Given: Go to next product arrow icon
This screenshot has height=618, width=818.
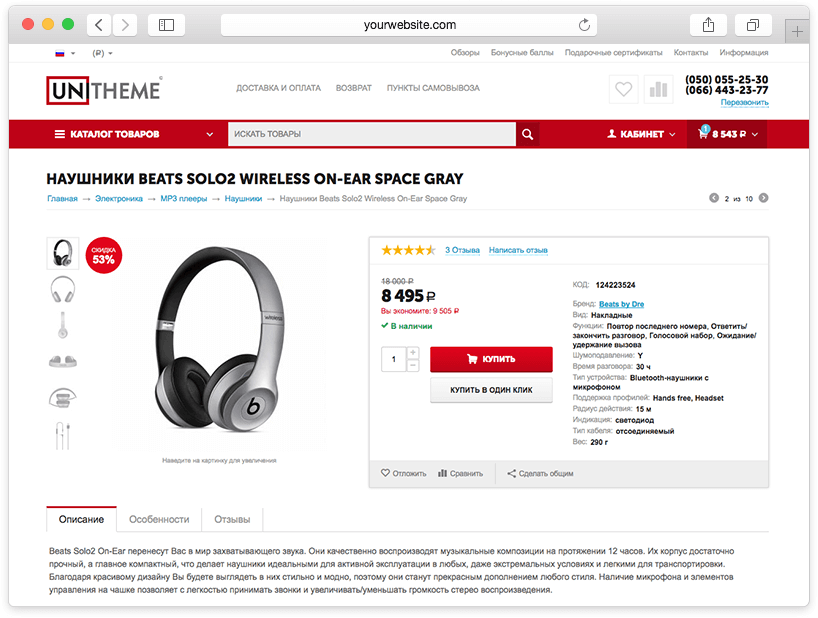Looking at the screenshot, I should 763,198.
